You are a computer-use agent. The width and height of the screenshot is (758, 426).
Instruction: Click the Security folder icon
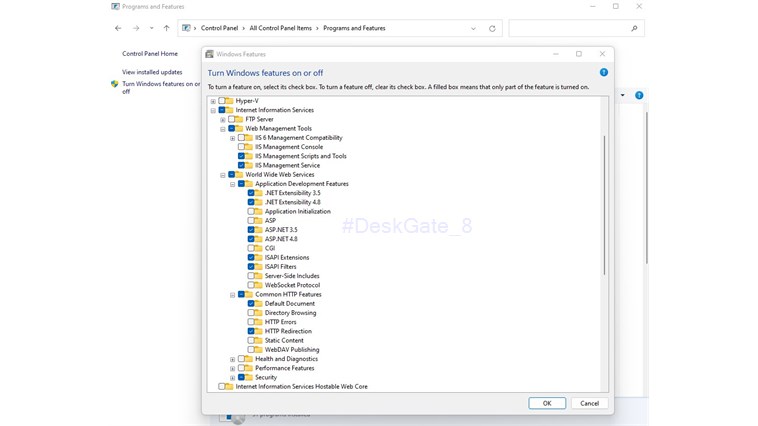point(248,377)
